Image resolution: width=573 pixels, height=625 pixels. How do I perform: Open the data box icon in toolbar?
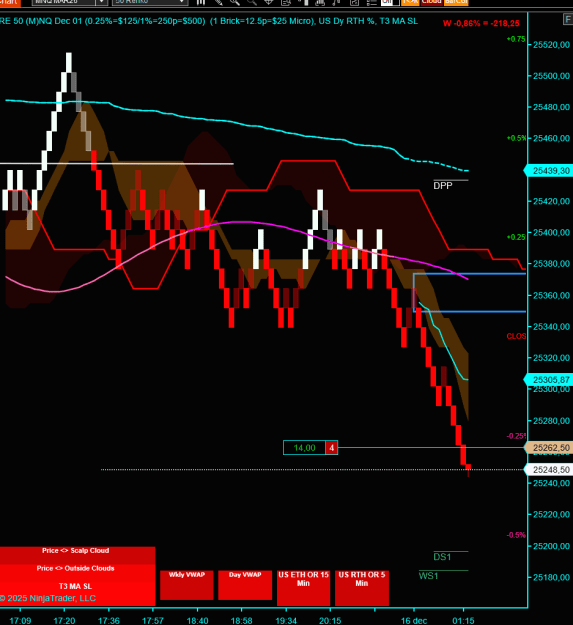pos(286,2)
